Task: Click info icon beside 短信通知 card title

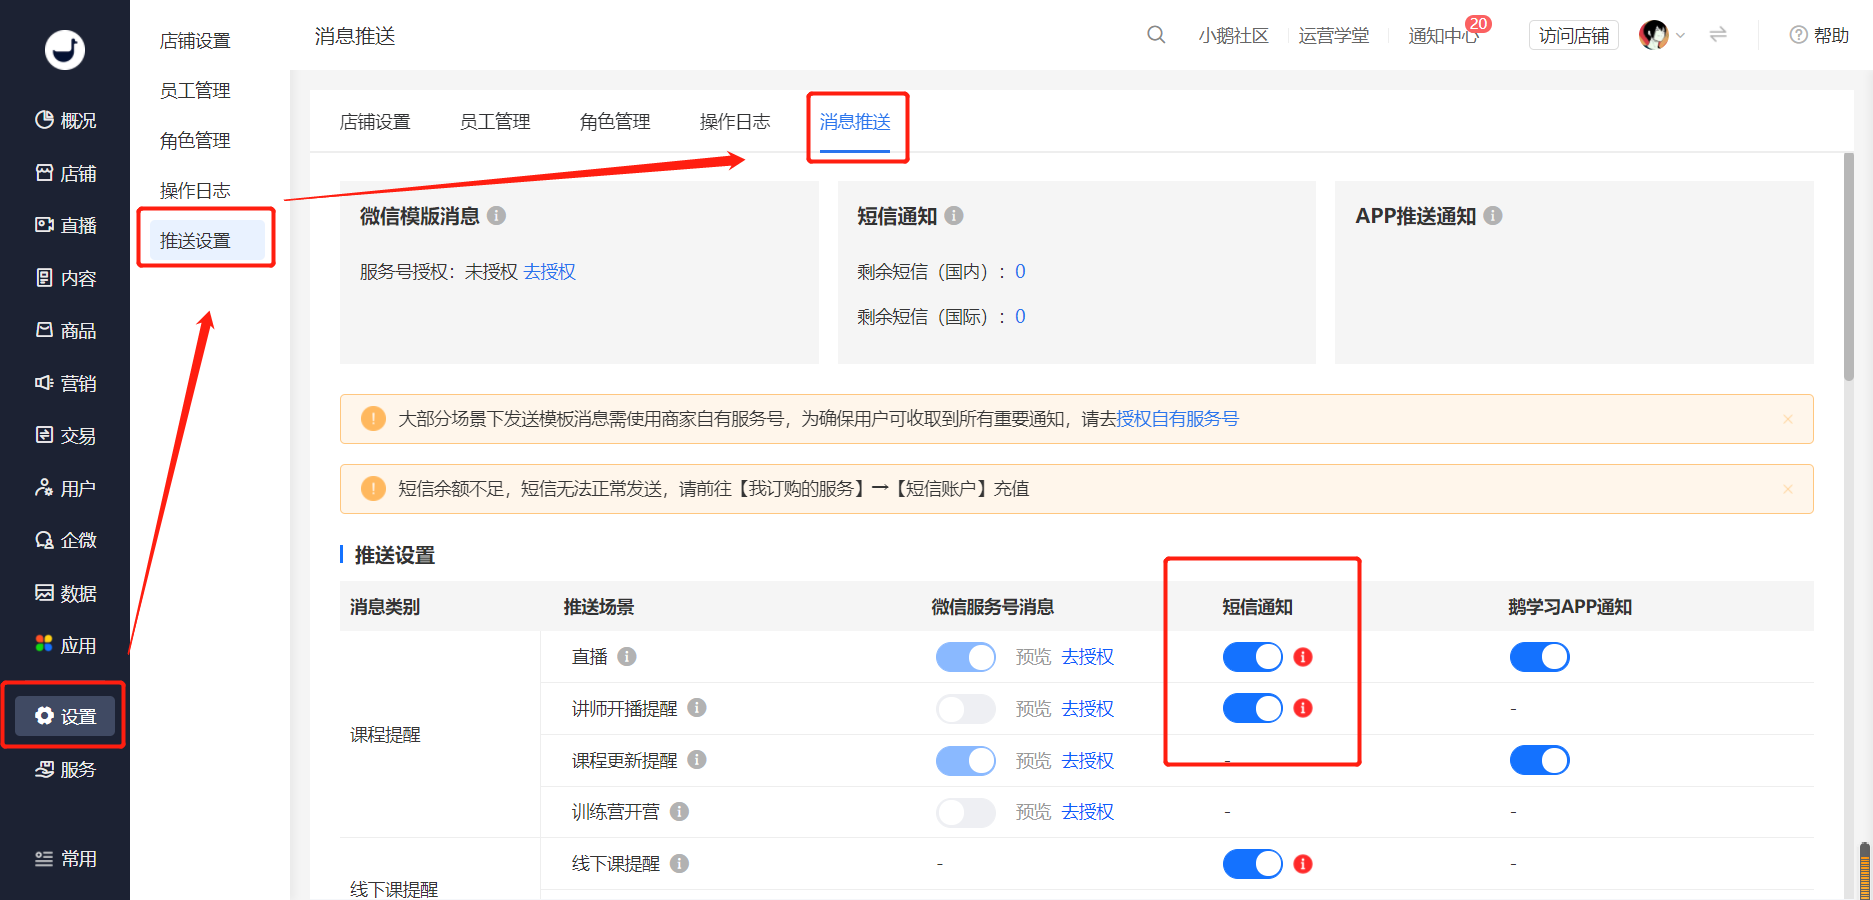Action: click(x=954, y=216)
